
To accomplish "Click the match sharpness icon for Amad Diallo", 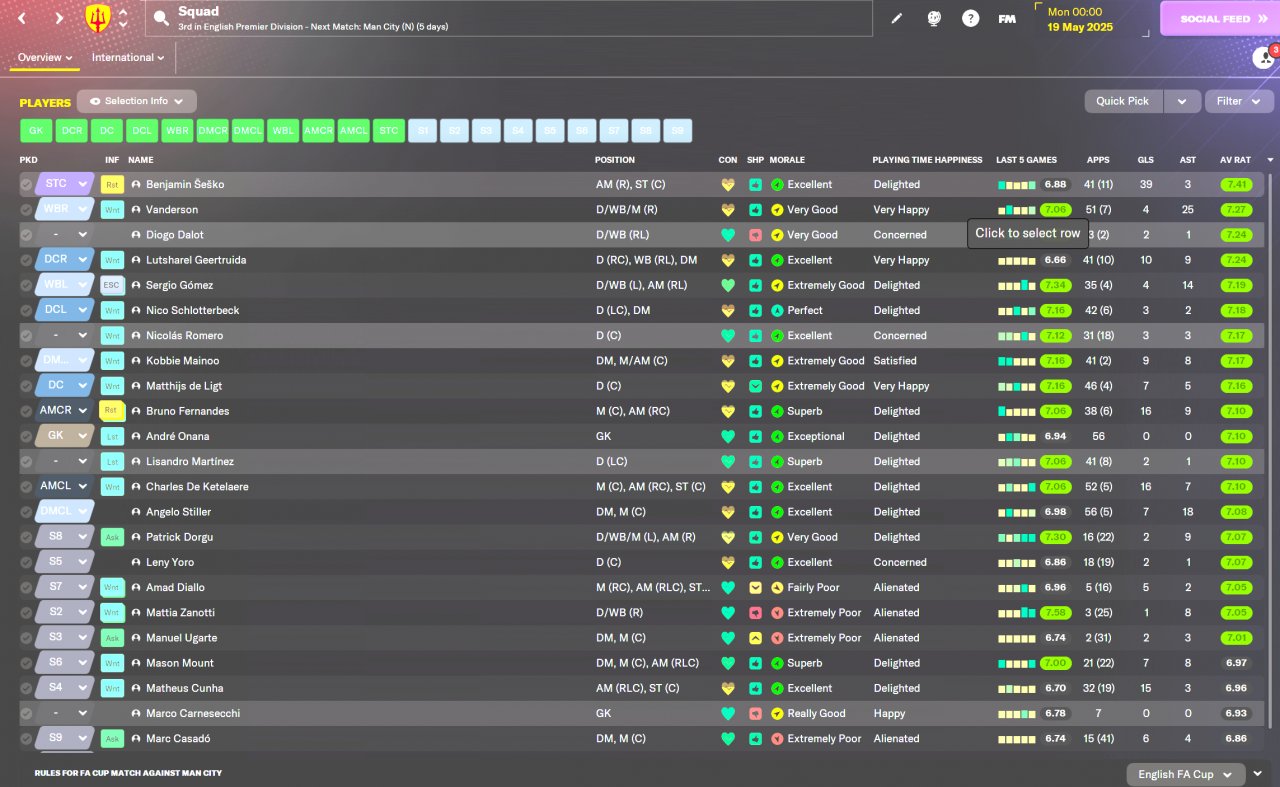I will click(x=755, y=588).
